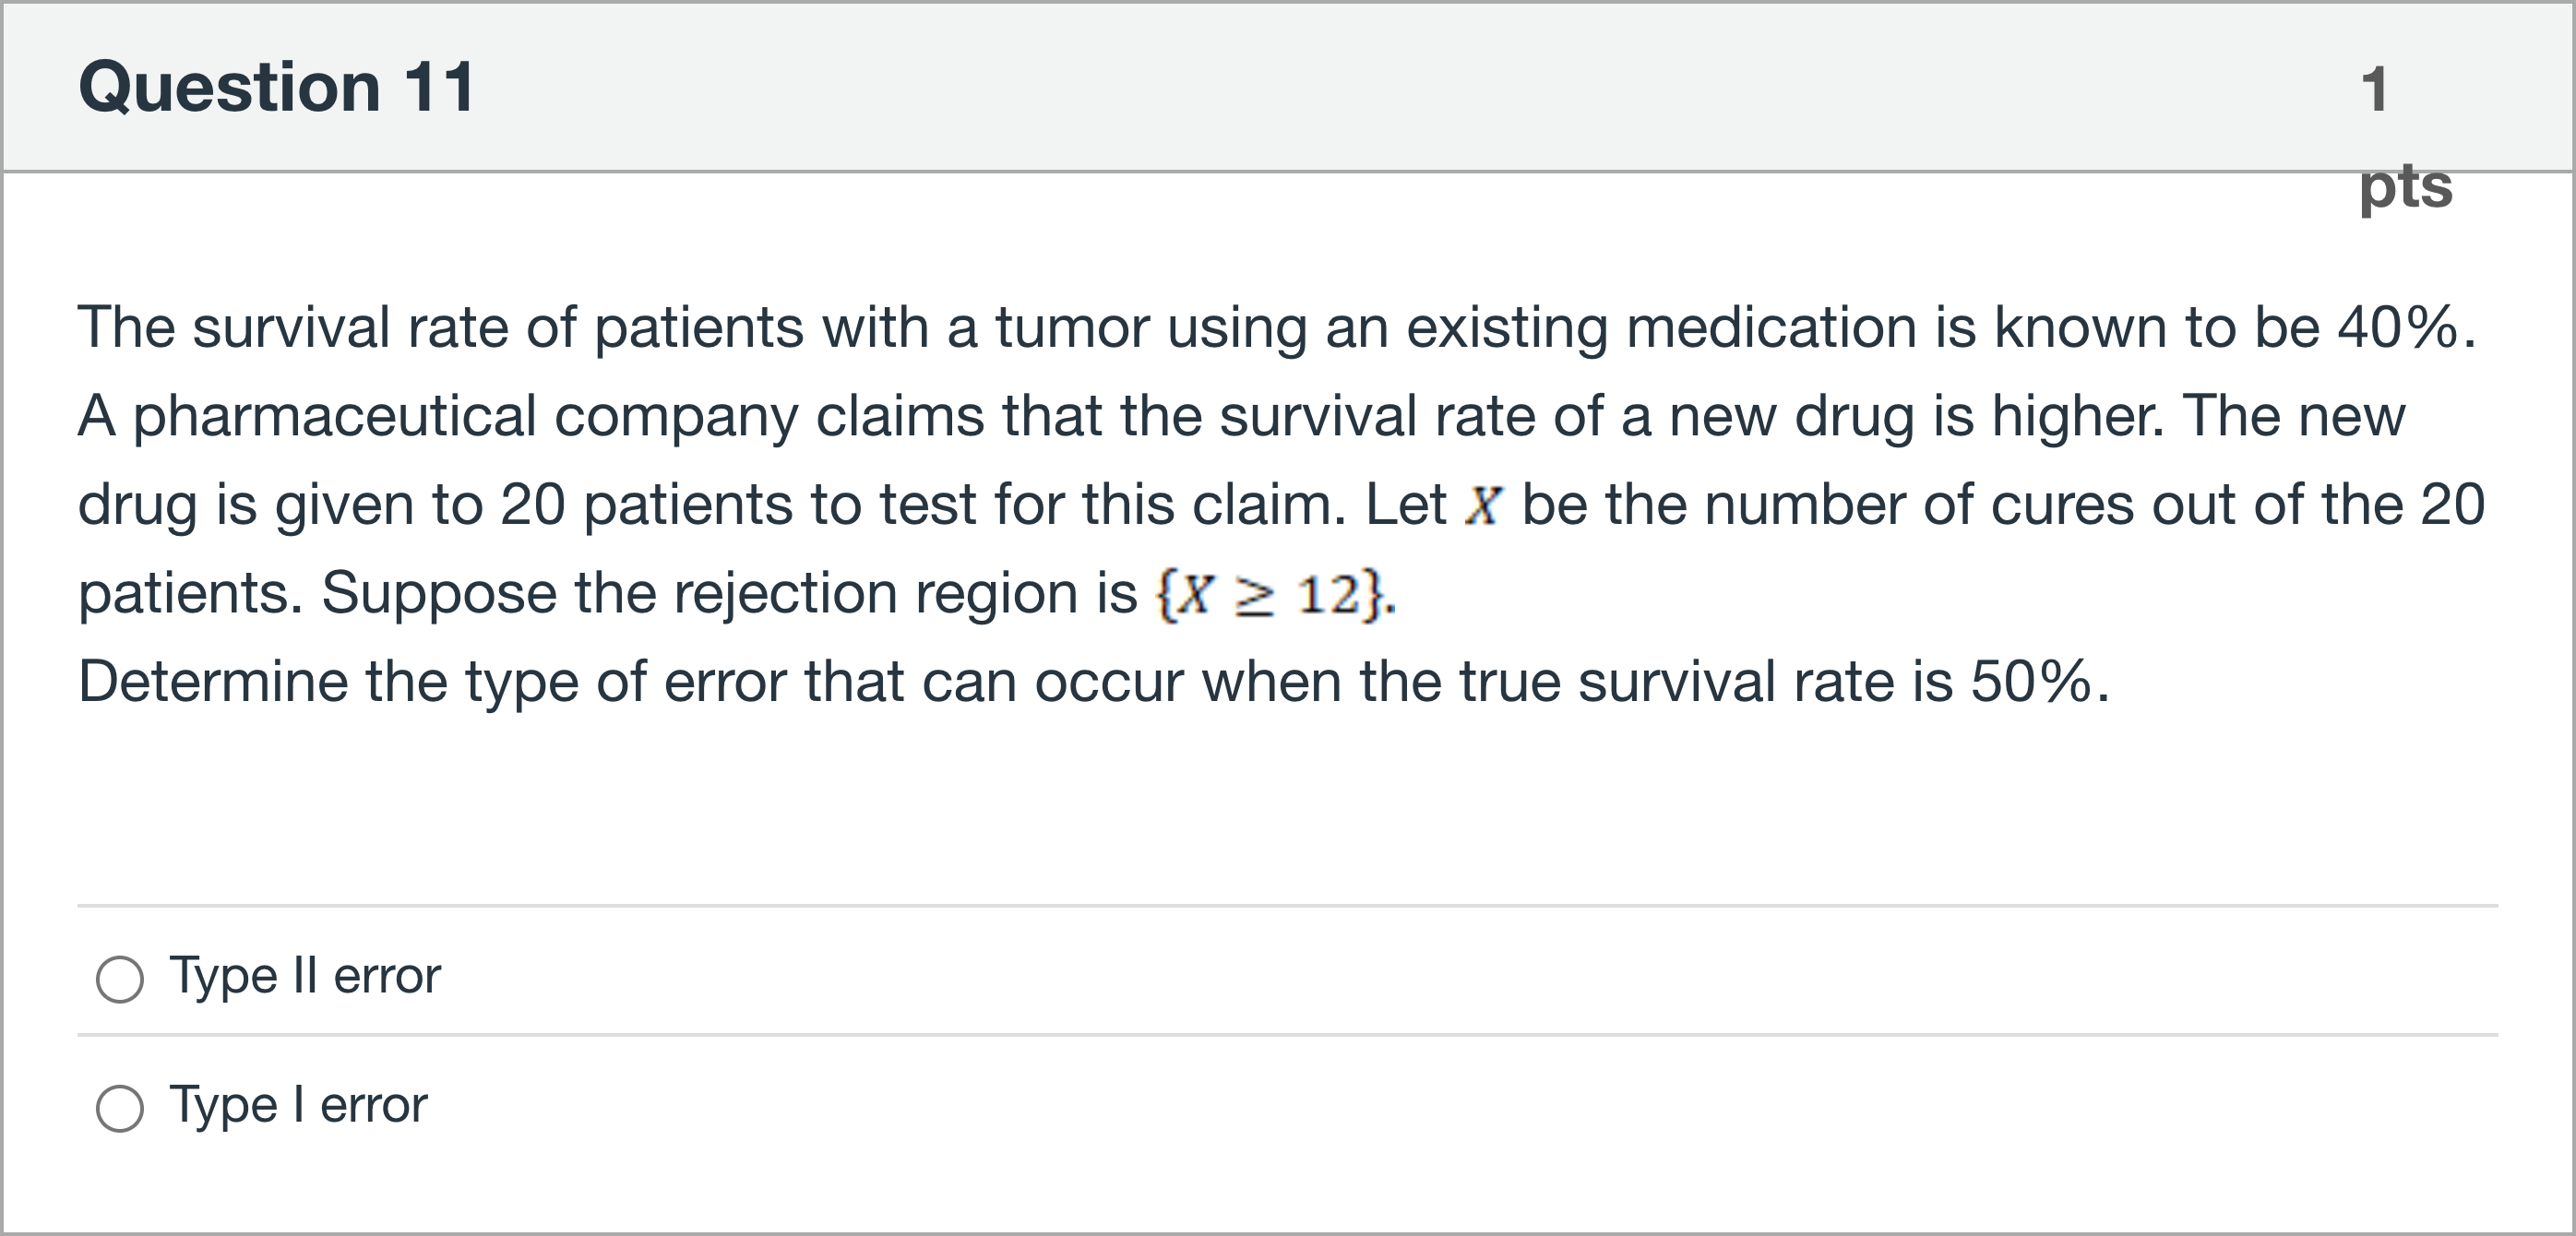2576x1236 pixels.
Task: Click the word "Suppose" in the question
Action: click(x=439, y=593)
